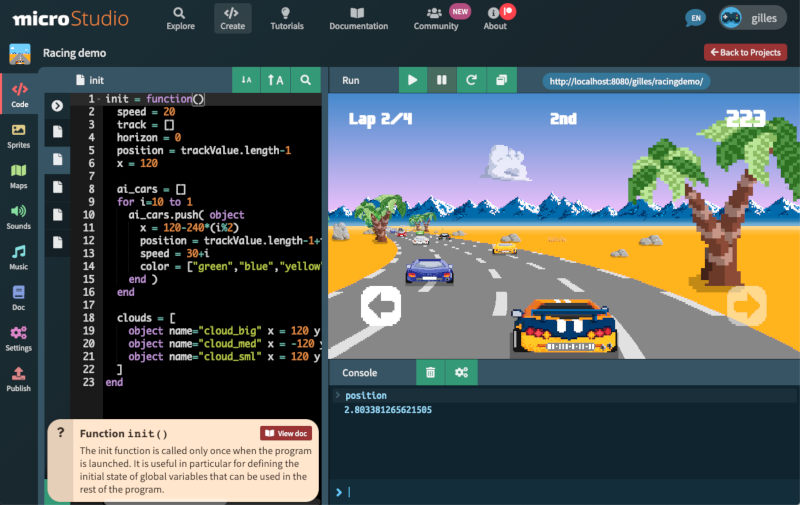Screen dimensions: 800x505
Task: Open the Music section
Action: [18, 257]
